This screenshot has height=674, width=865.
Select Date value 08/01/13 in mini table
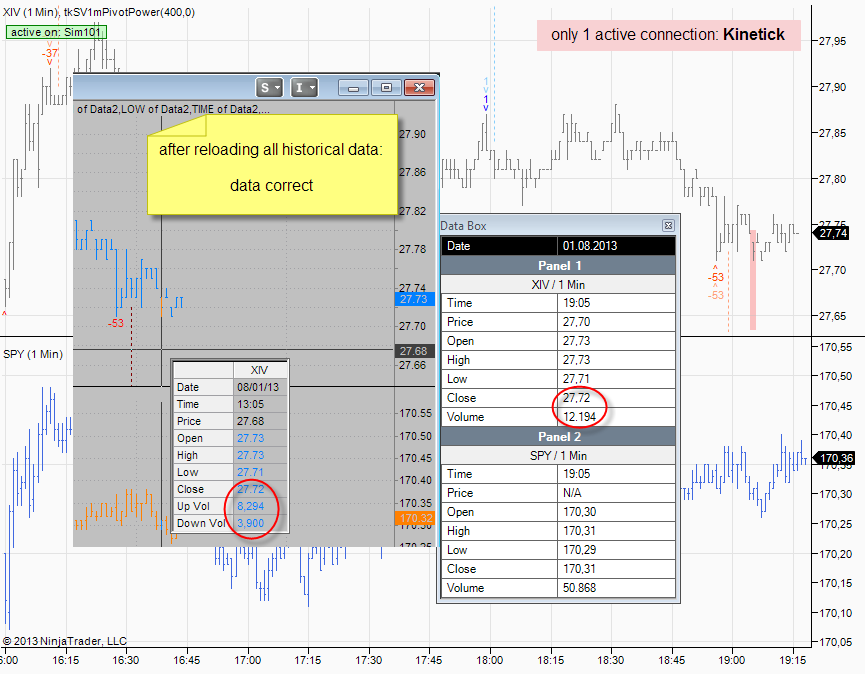click(x=260, y=387)
